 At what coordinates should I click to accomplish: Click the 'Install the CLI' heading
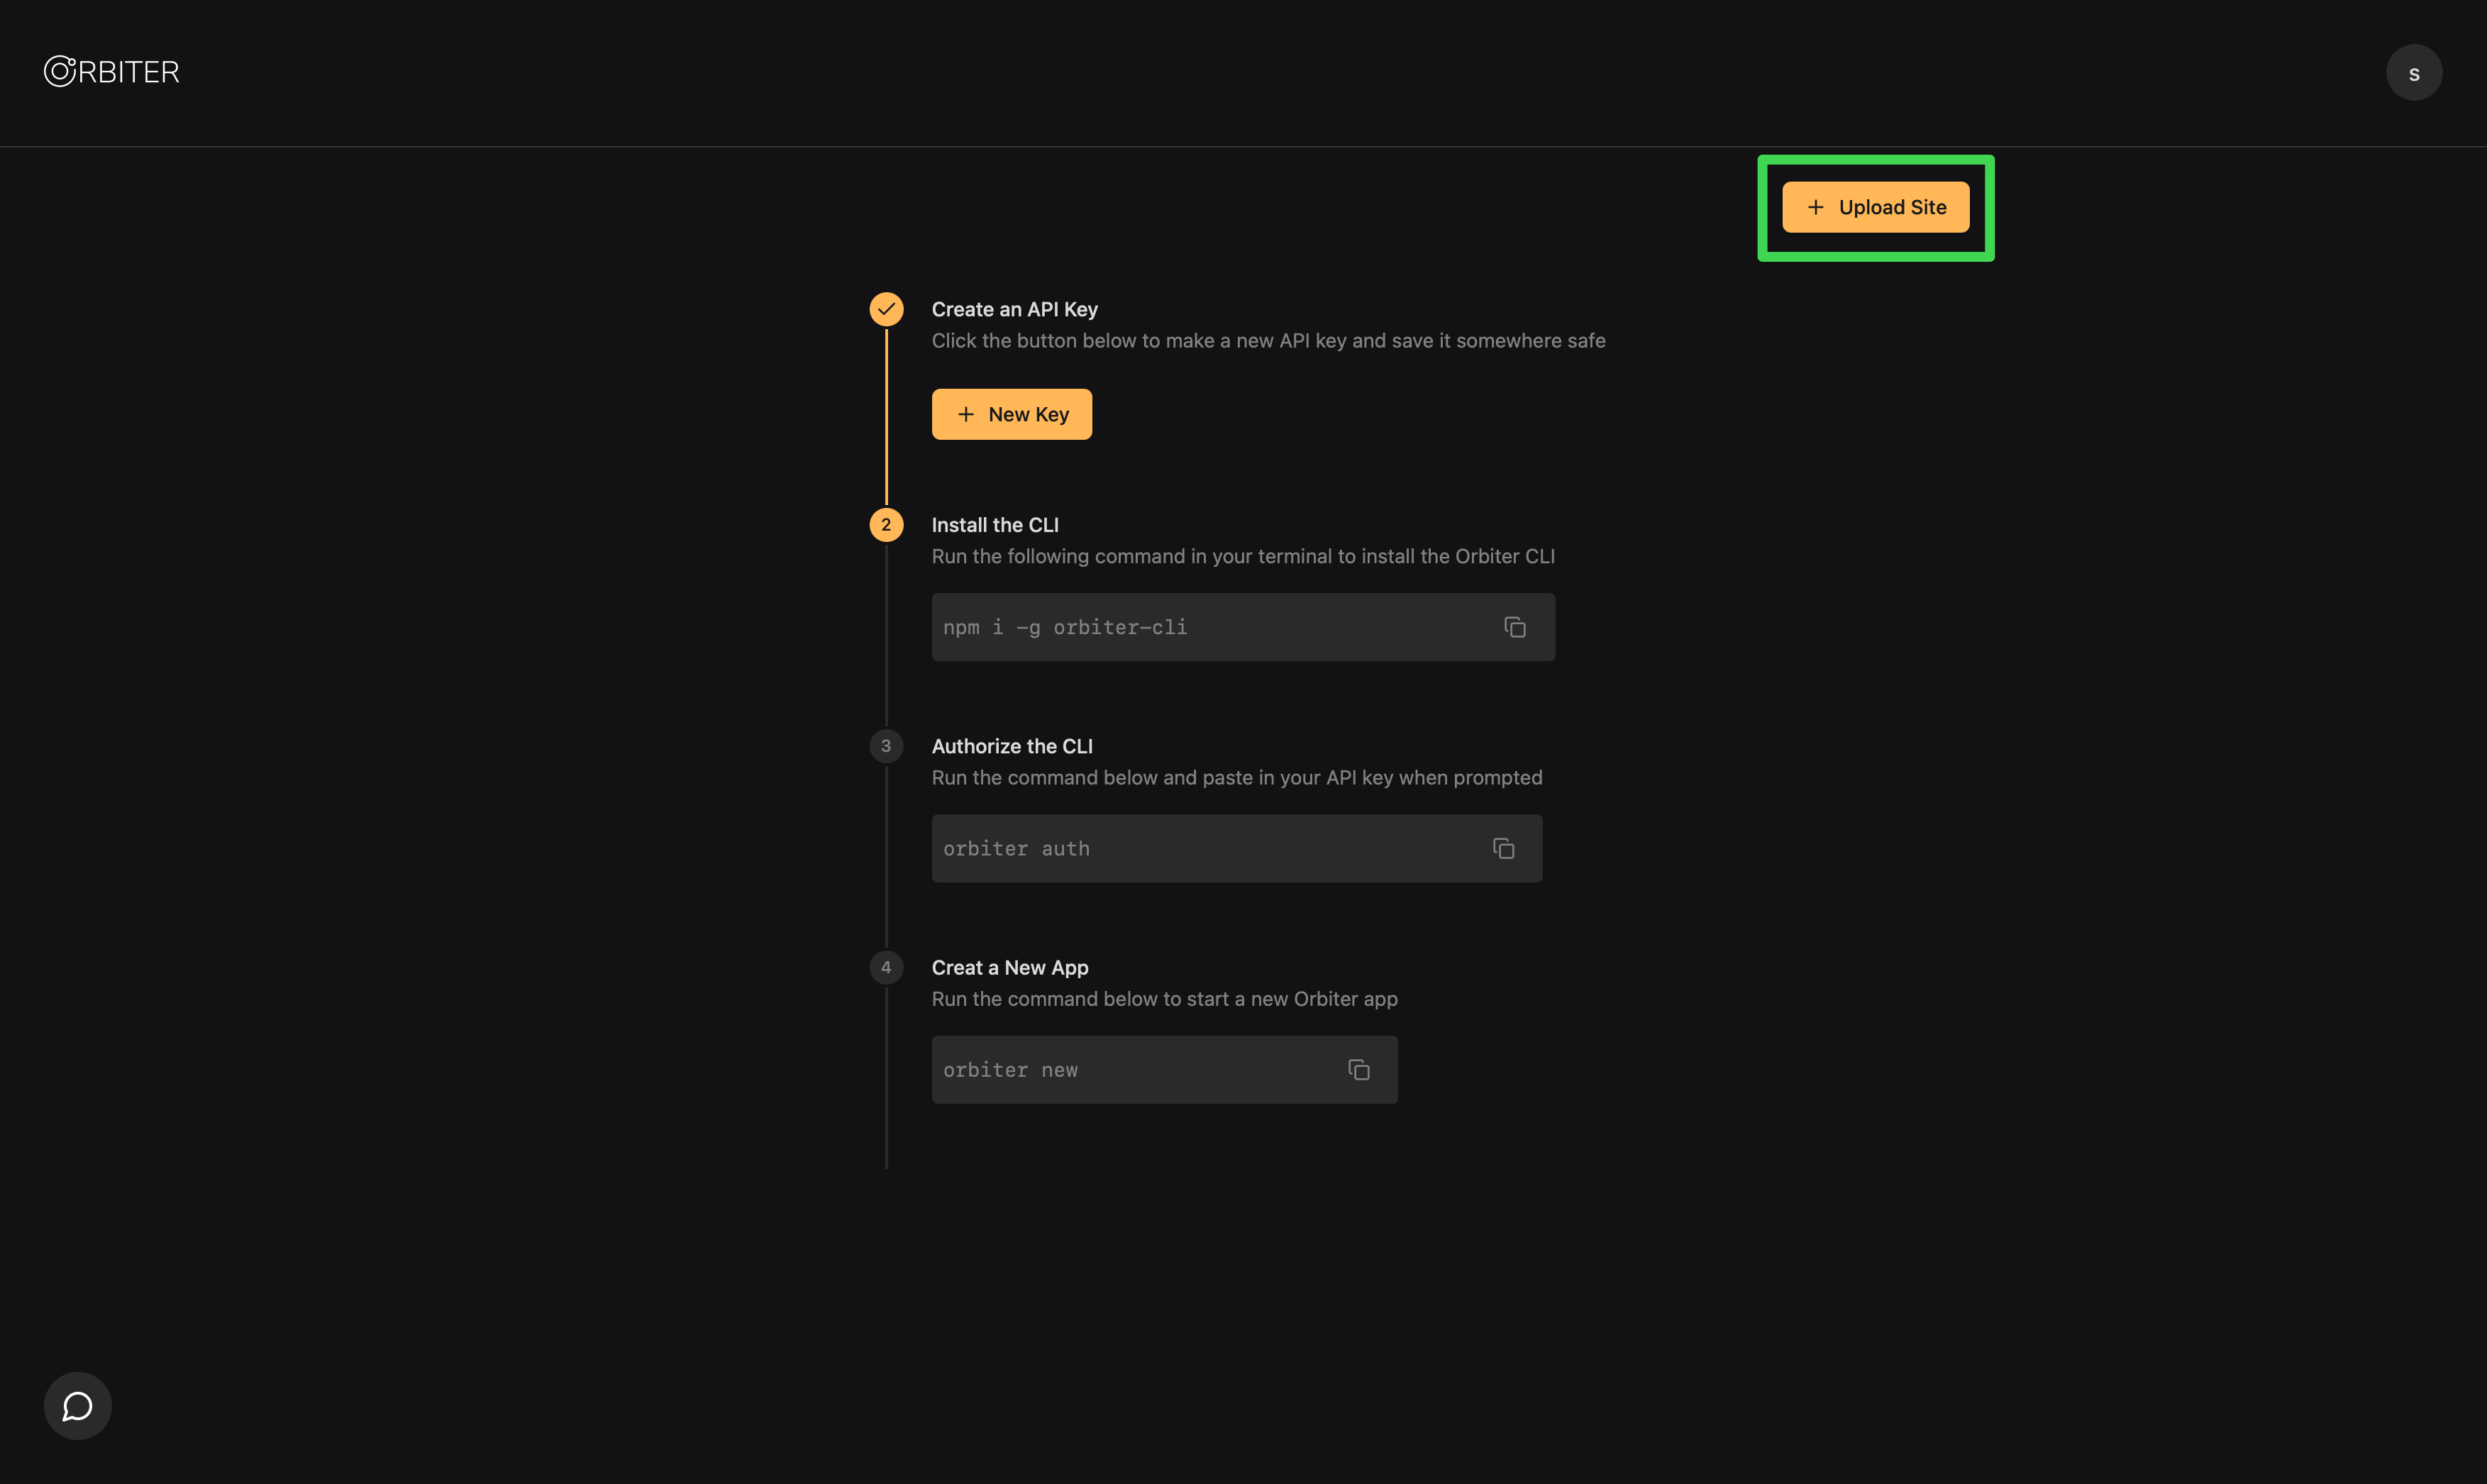tap(995, 525)
